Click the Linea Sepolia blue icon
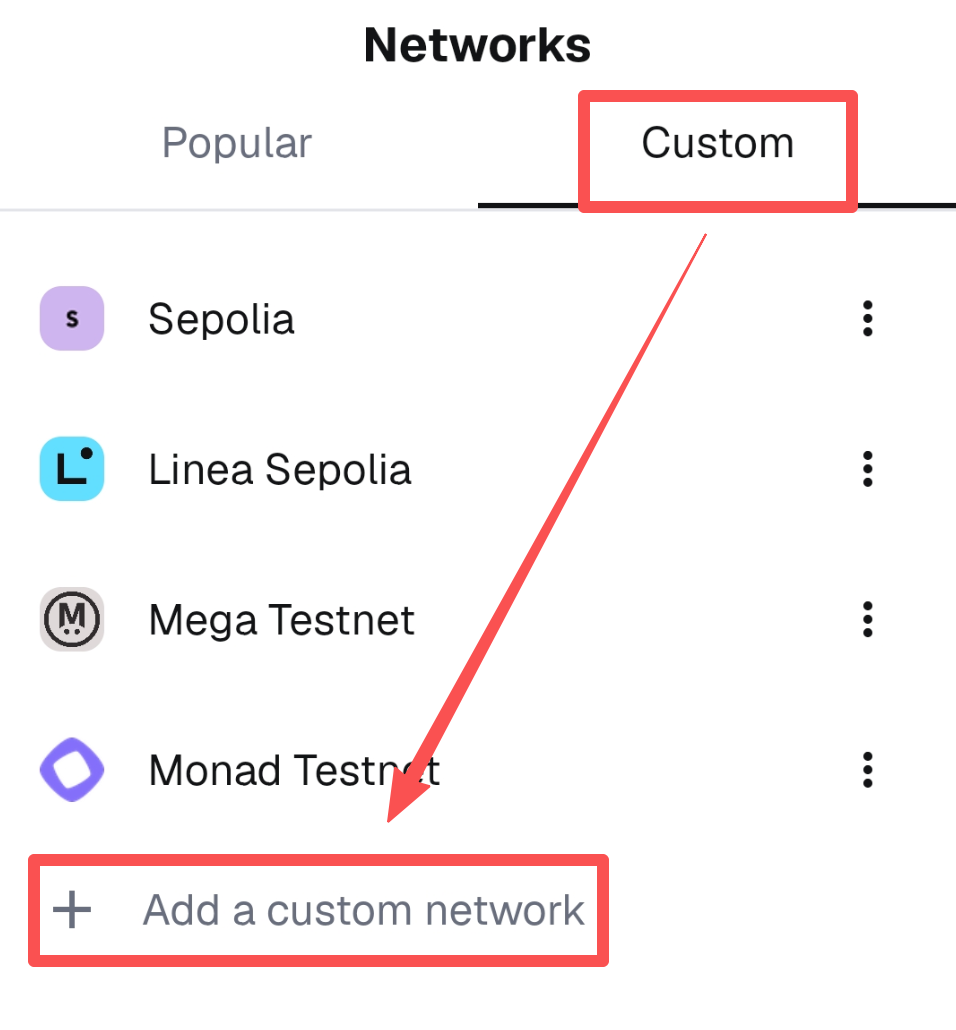The image size is (956, 1030). point(72,469)
